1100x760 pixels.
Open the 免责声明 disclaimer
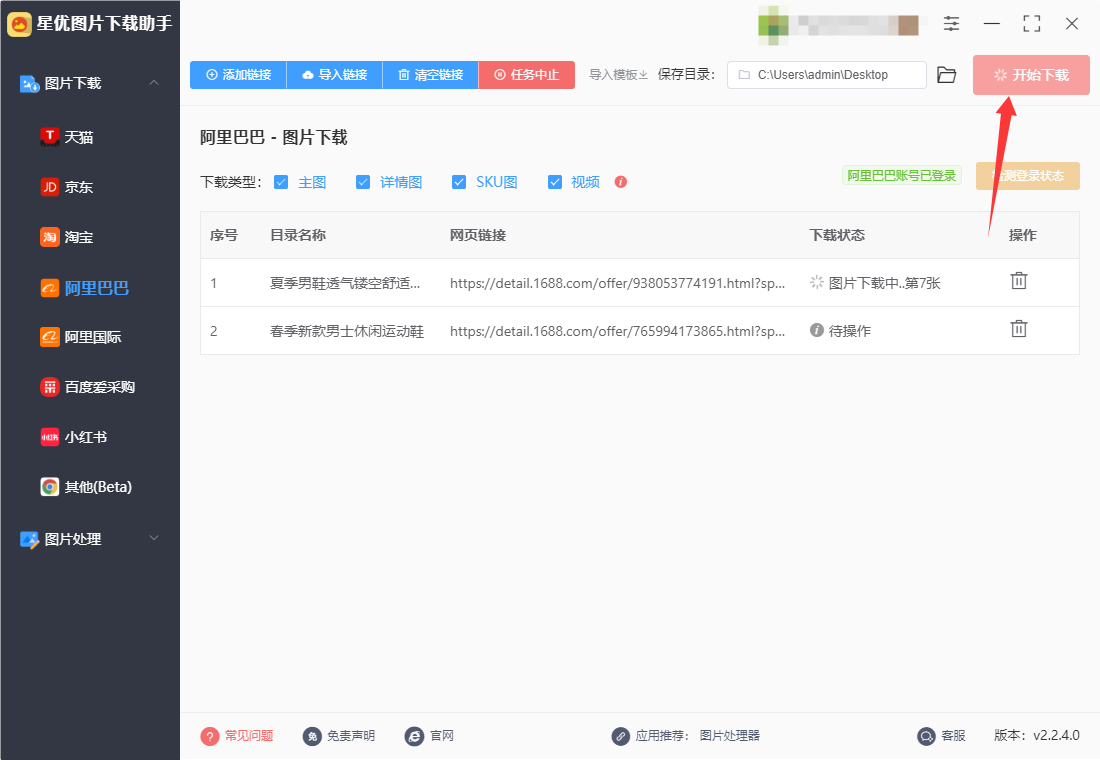(339, 735)
